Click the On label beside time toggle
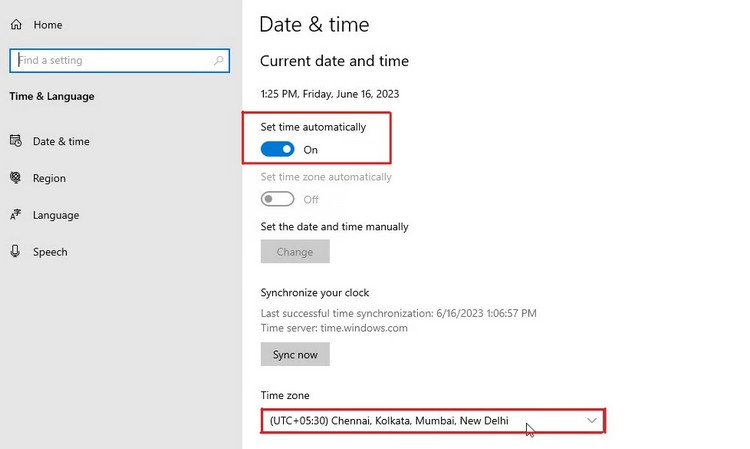The height and width of the screenshot is (449, 750). click(310, 150)
